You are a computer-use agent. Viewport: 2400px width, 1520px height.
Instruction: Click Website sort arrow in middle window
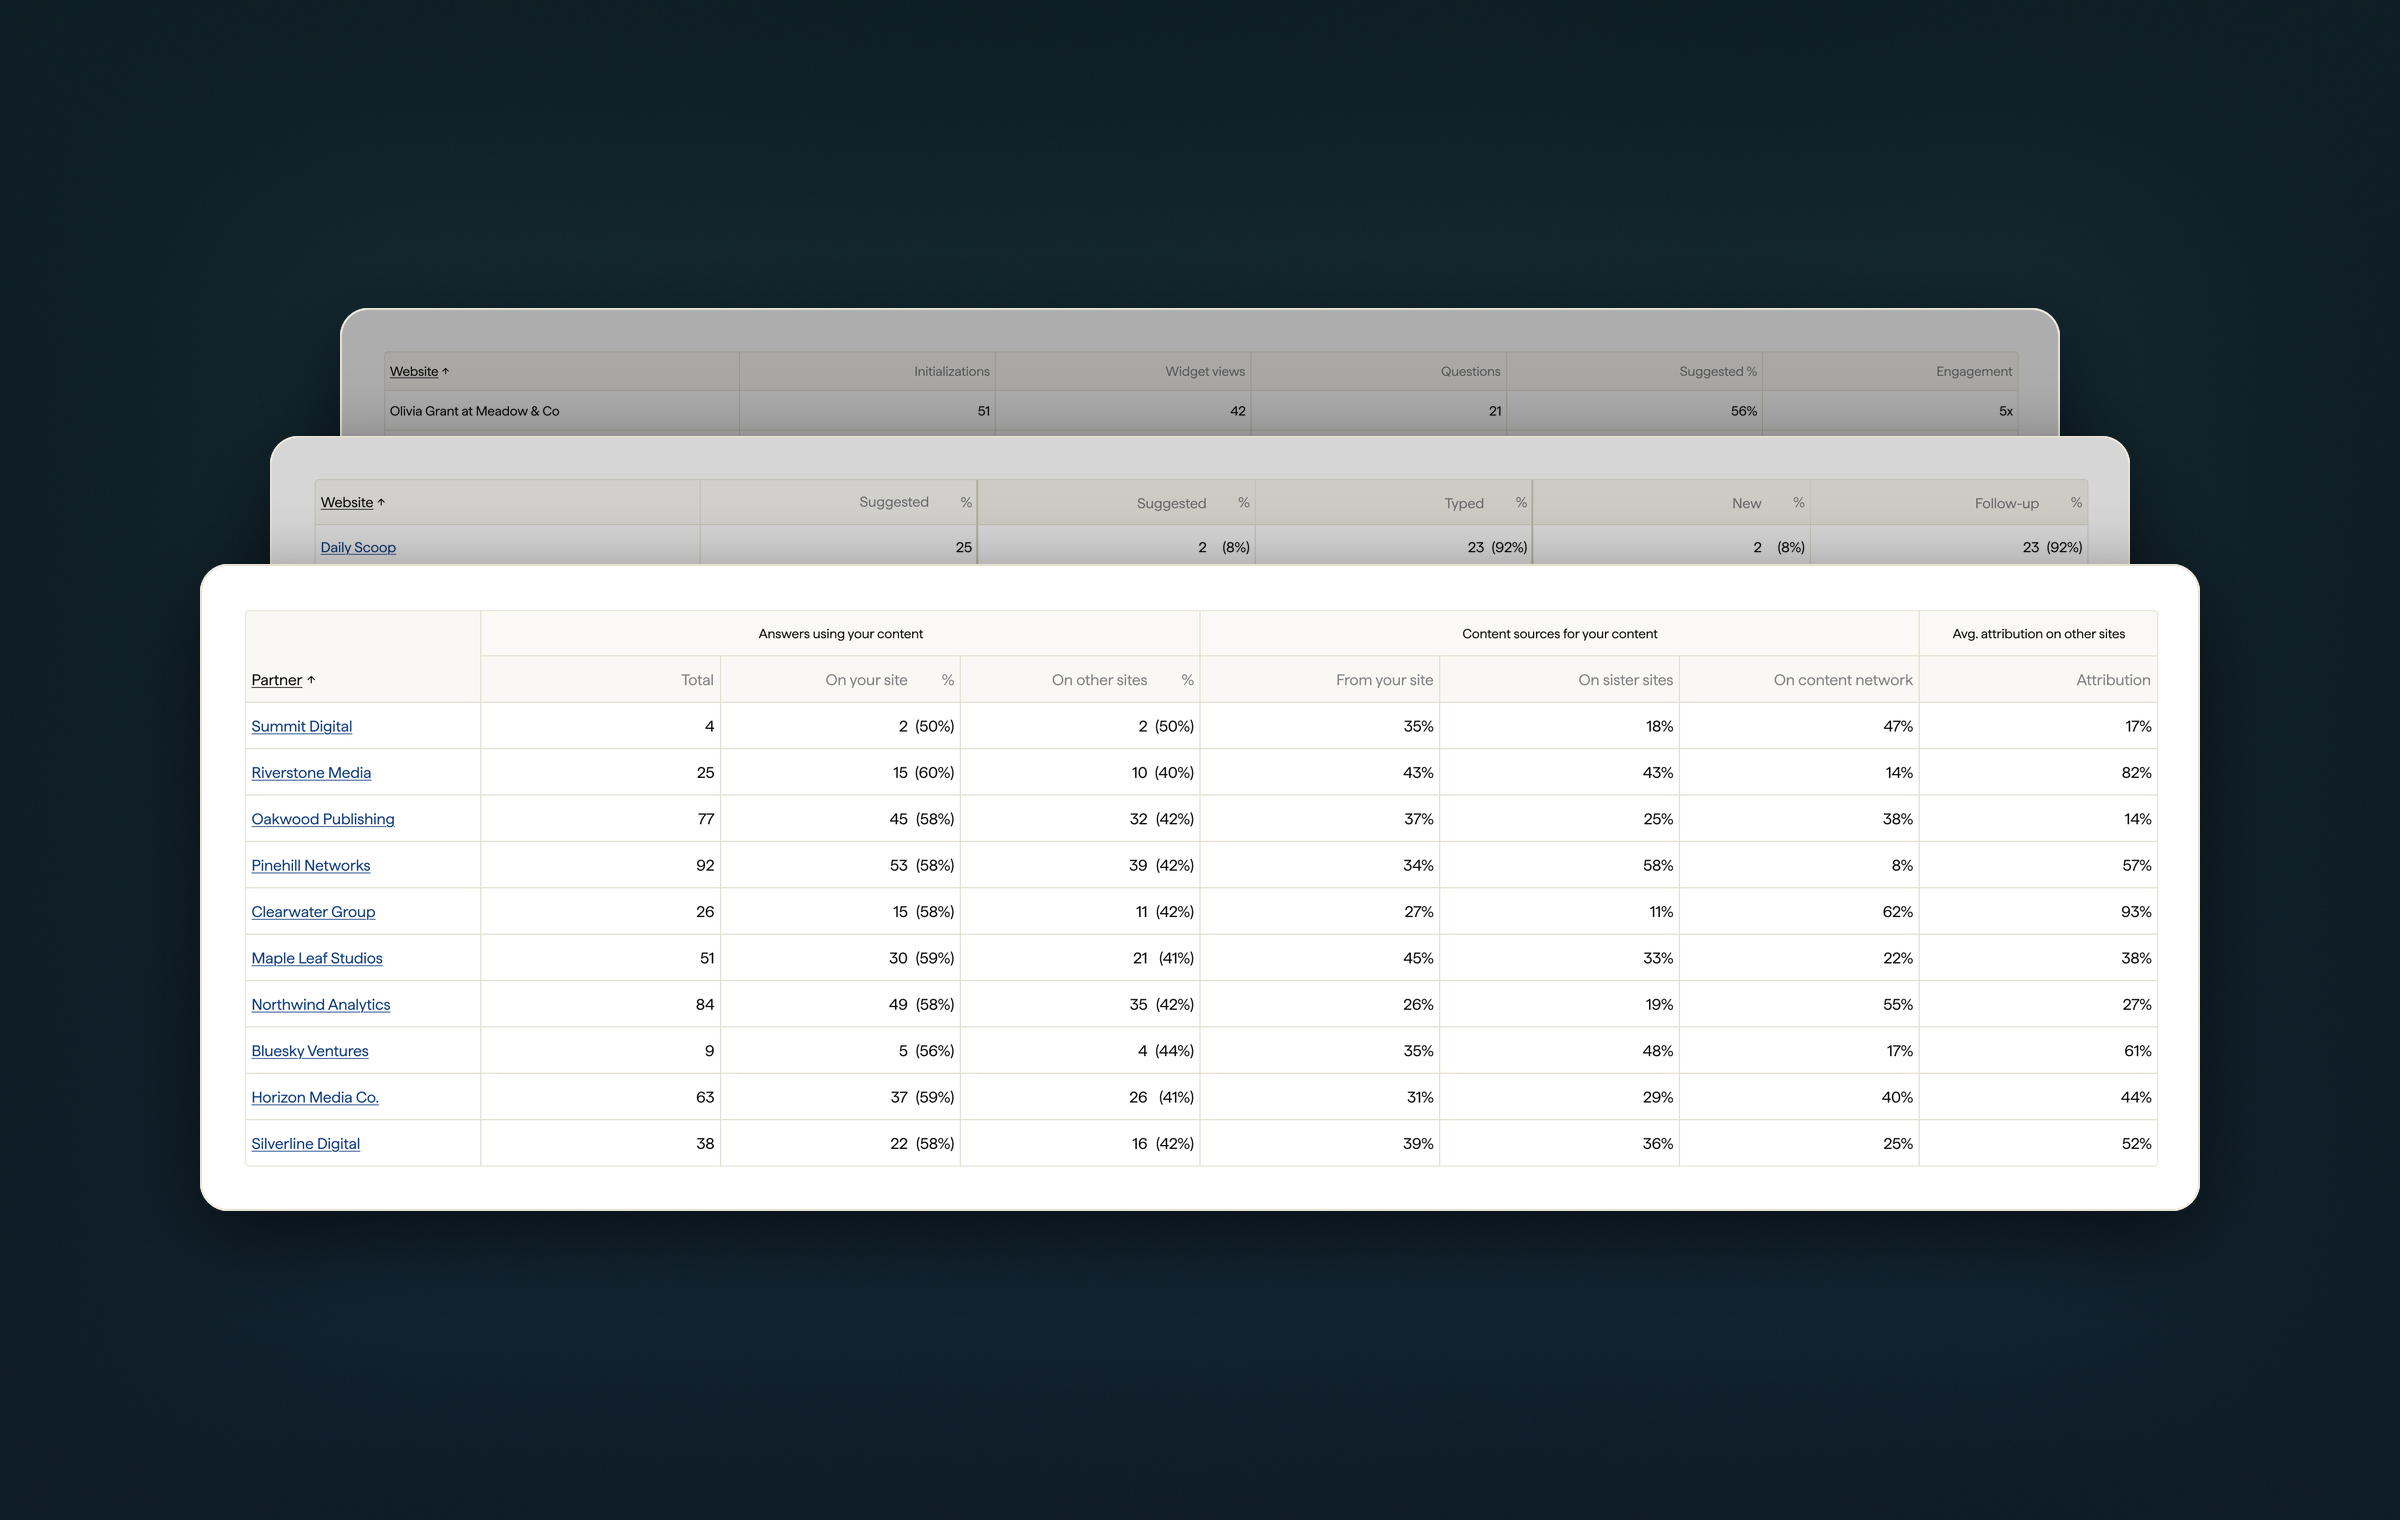click(381, 502)
